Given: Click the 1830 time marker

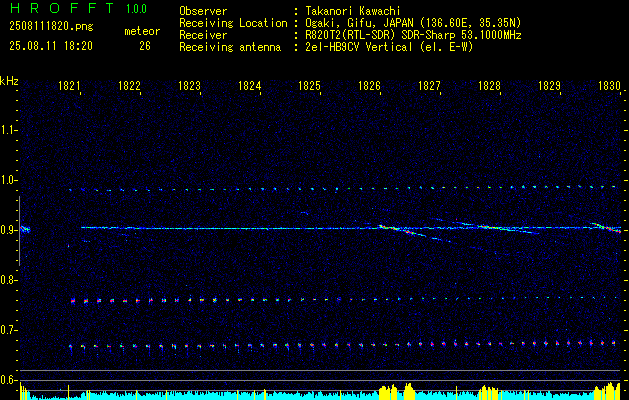Looking at the screenshot, I should (x=609, y=86).
